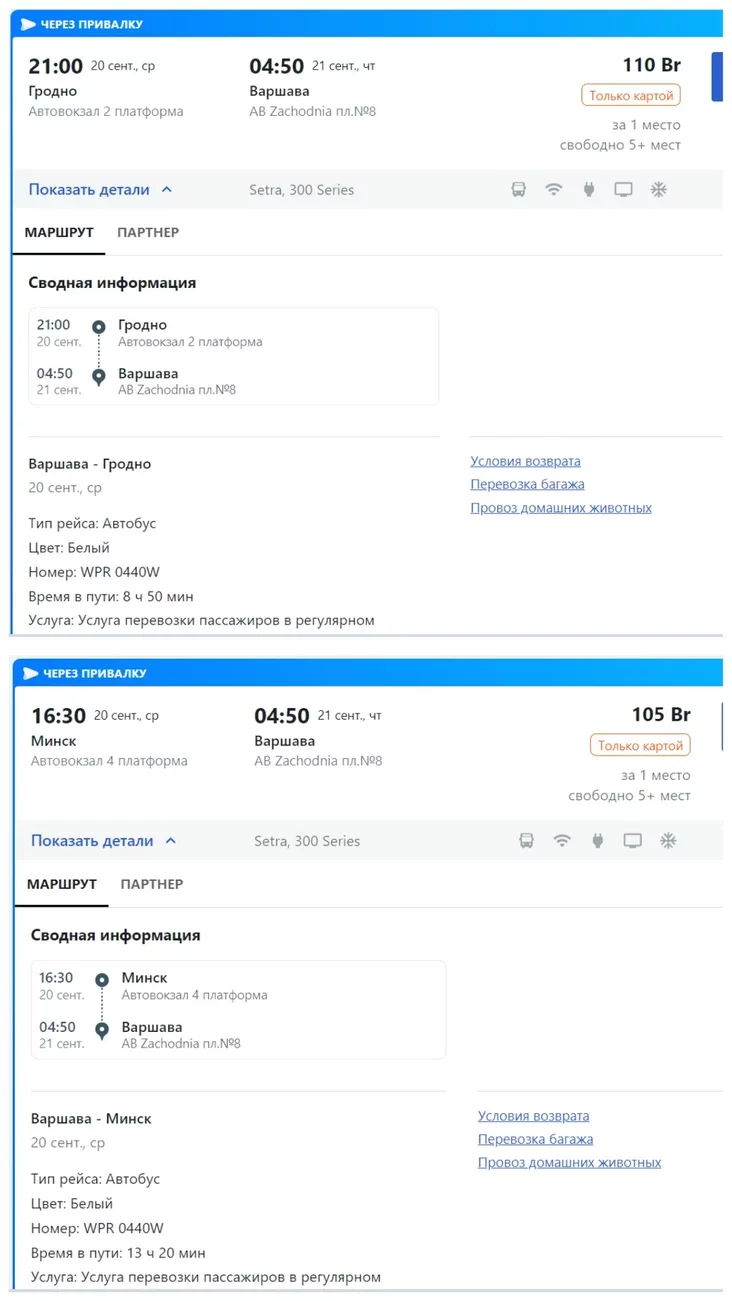Click the power plug icon in the Grodno trip
This screenshot has width=732, height=1301.
coord(589,190)
